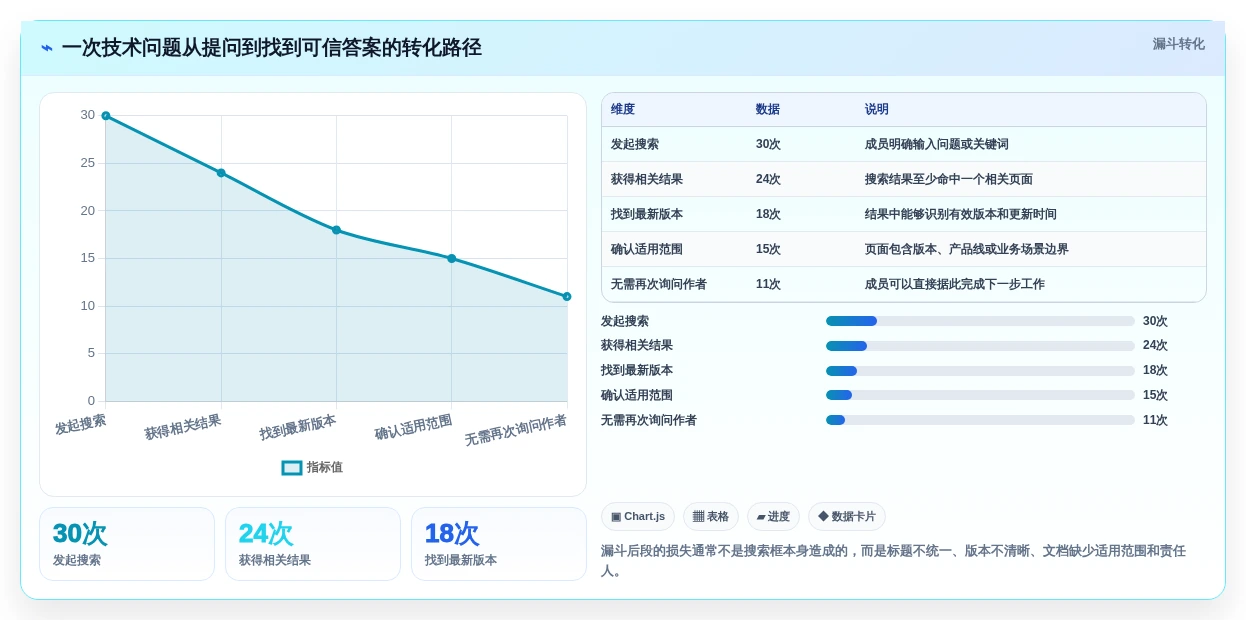Viewport: 1246px width, 620px height.
Task: Click the 30 y-axis tick label
Action: [88, 115]
